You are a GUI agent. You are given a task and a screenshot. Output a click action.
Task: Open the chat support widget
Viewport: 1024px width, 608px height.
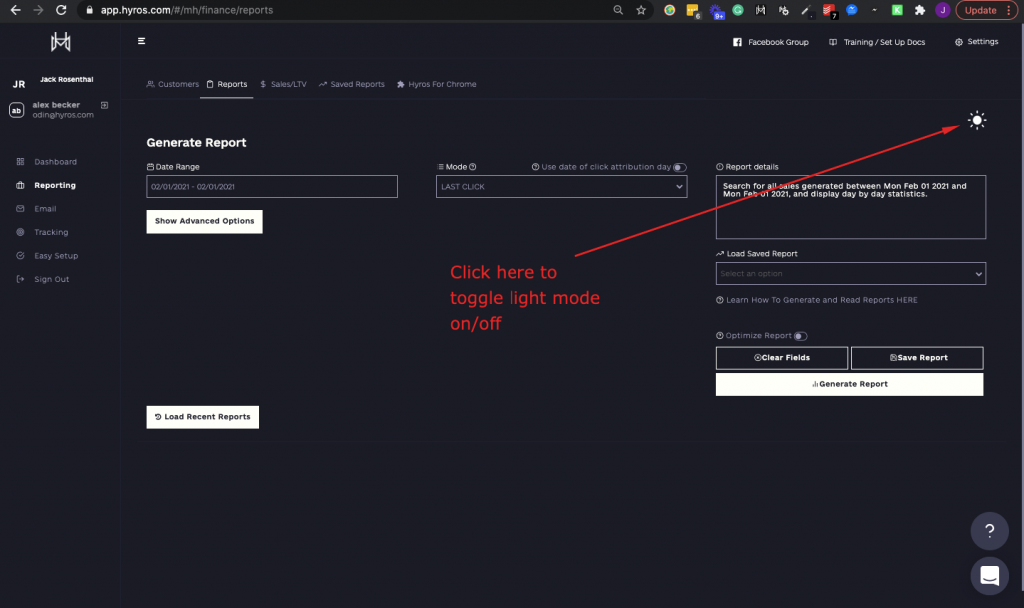(989, 576)
